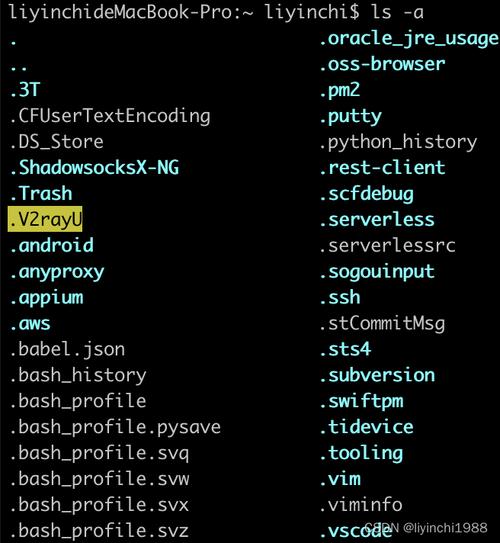Click the .viminfo file name
The image size is (500, 543).
361,505
